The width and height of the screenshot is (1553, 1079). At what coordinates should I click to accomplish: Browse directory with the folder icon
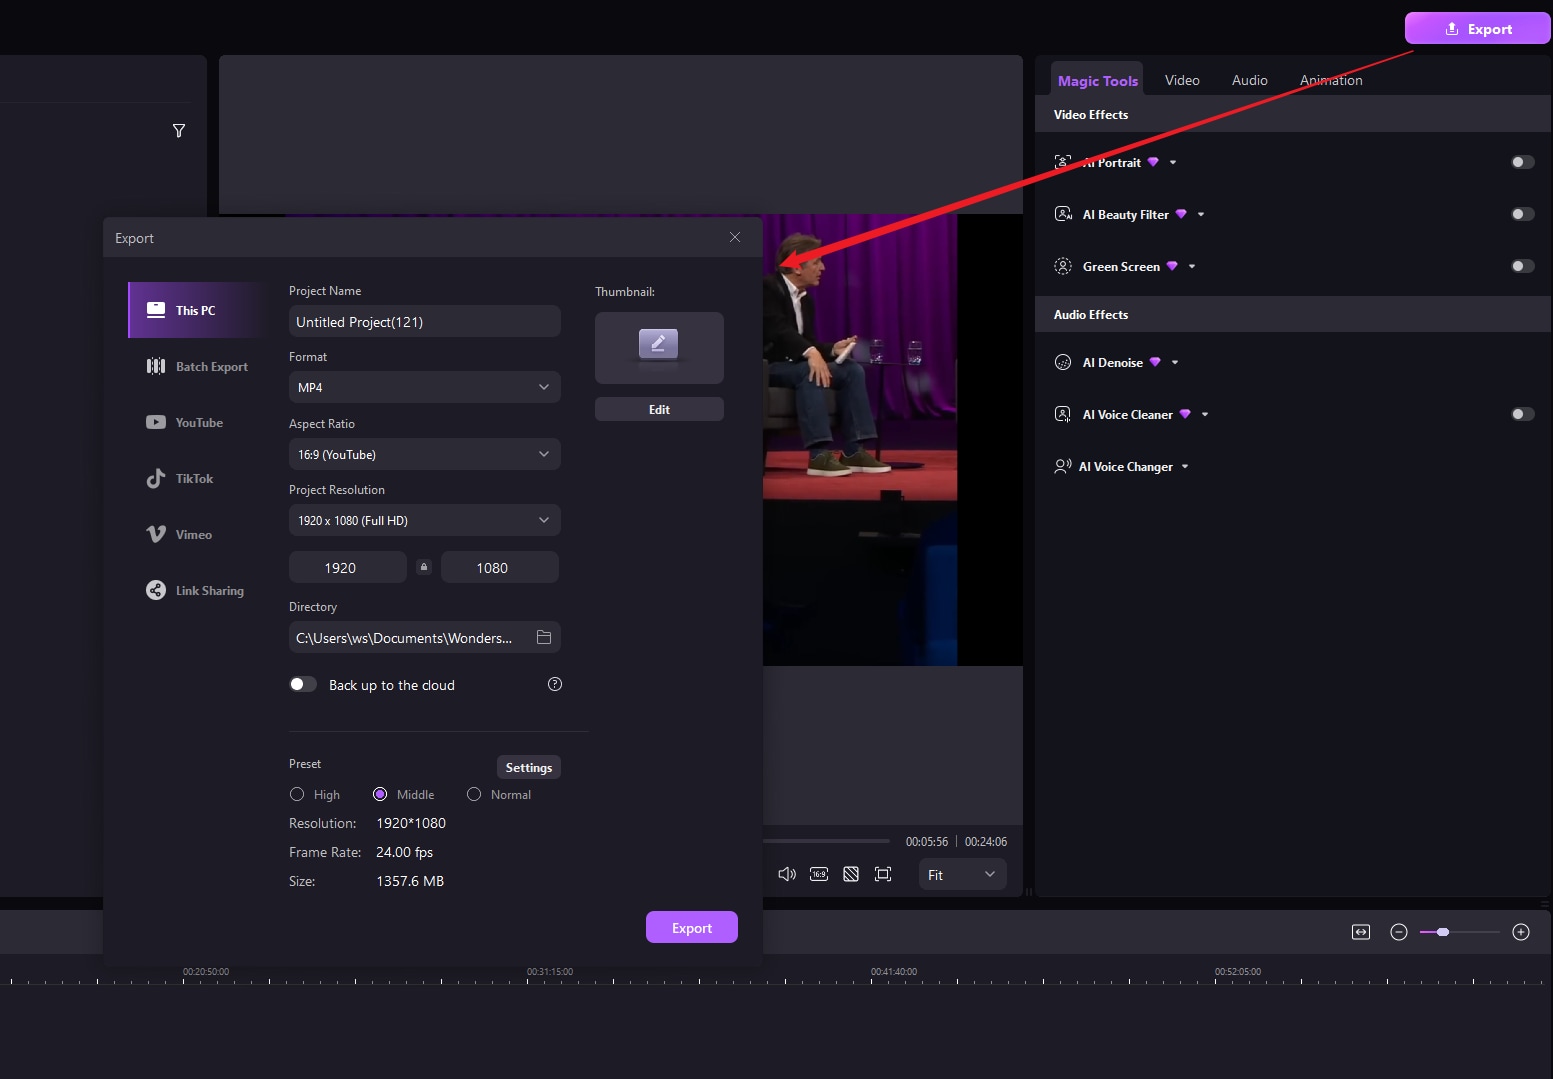point(544,638)
